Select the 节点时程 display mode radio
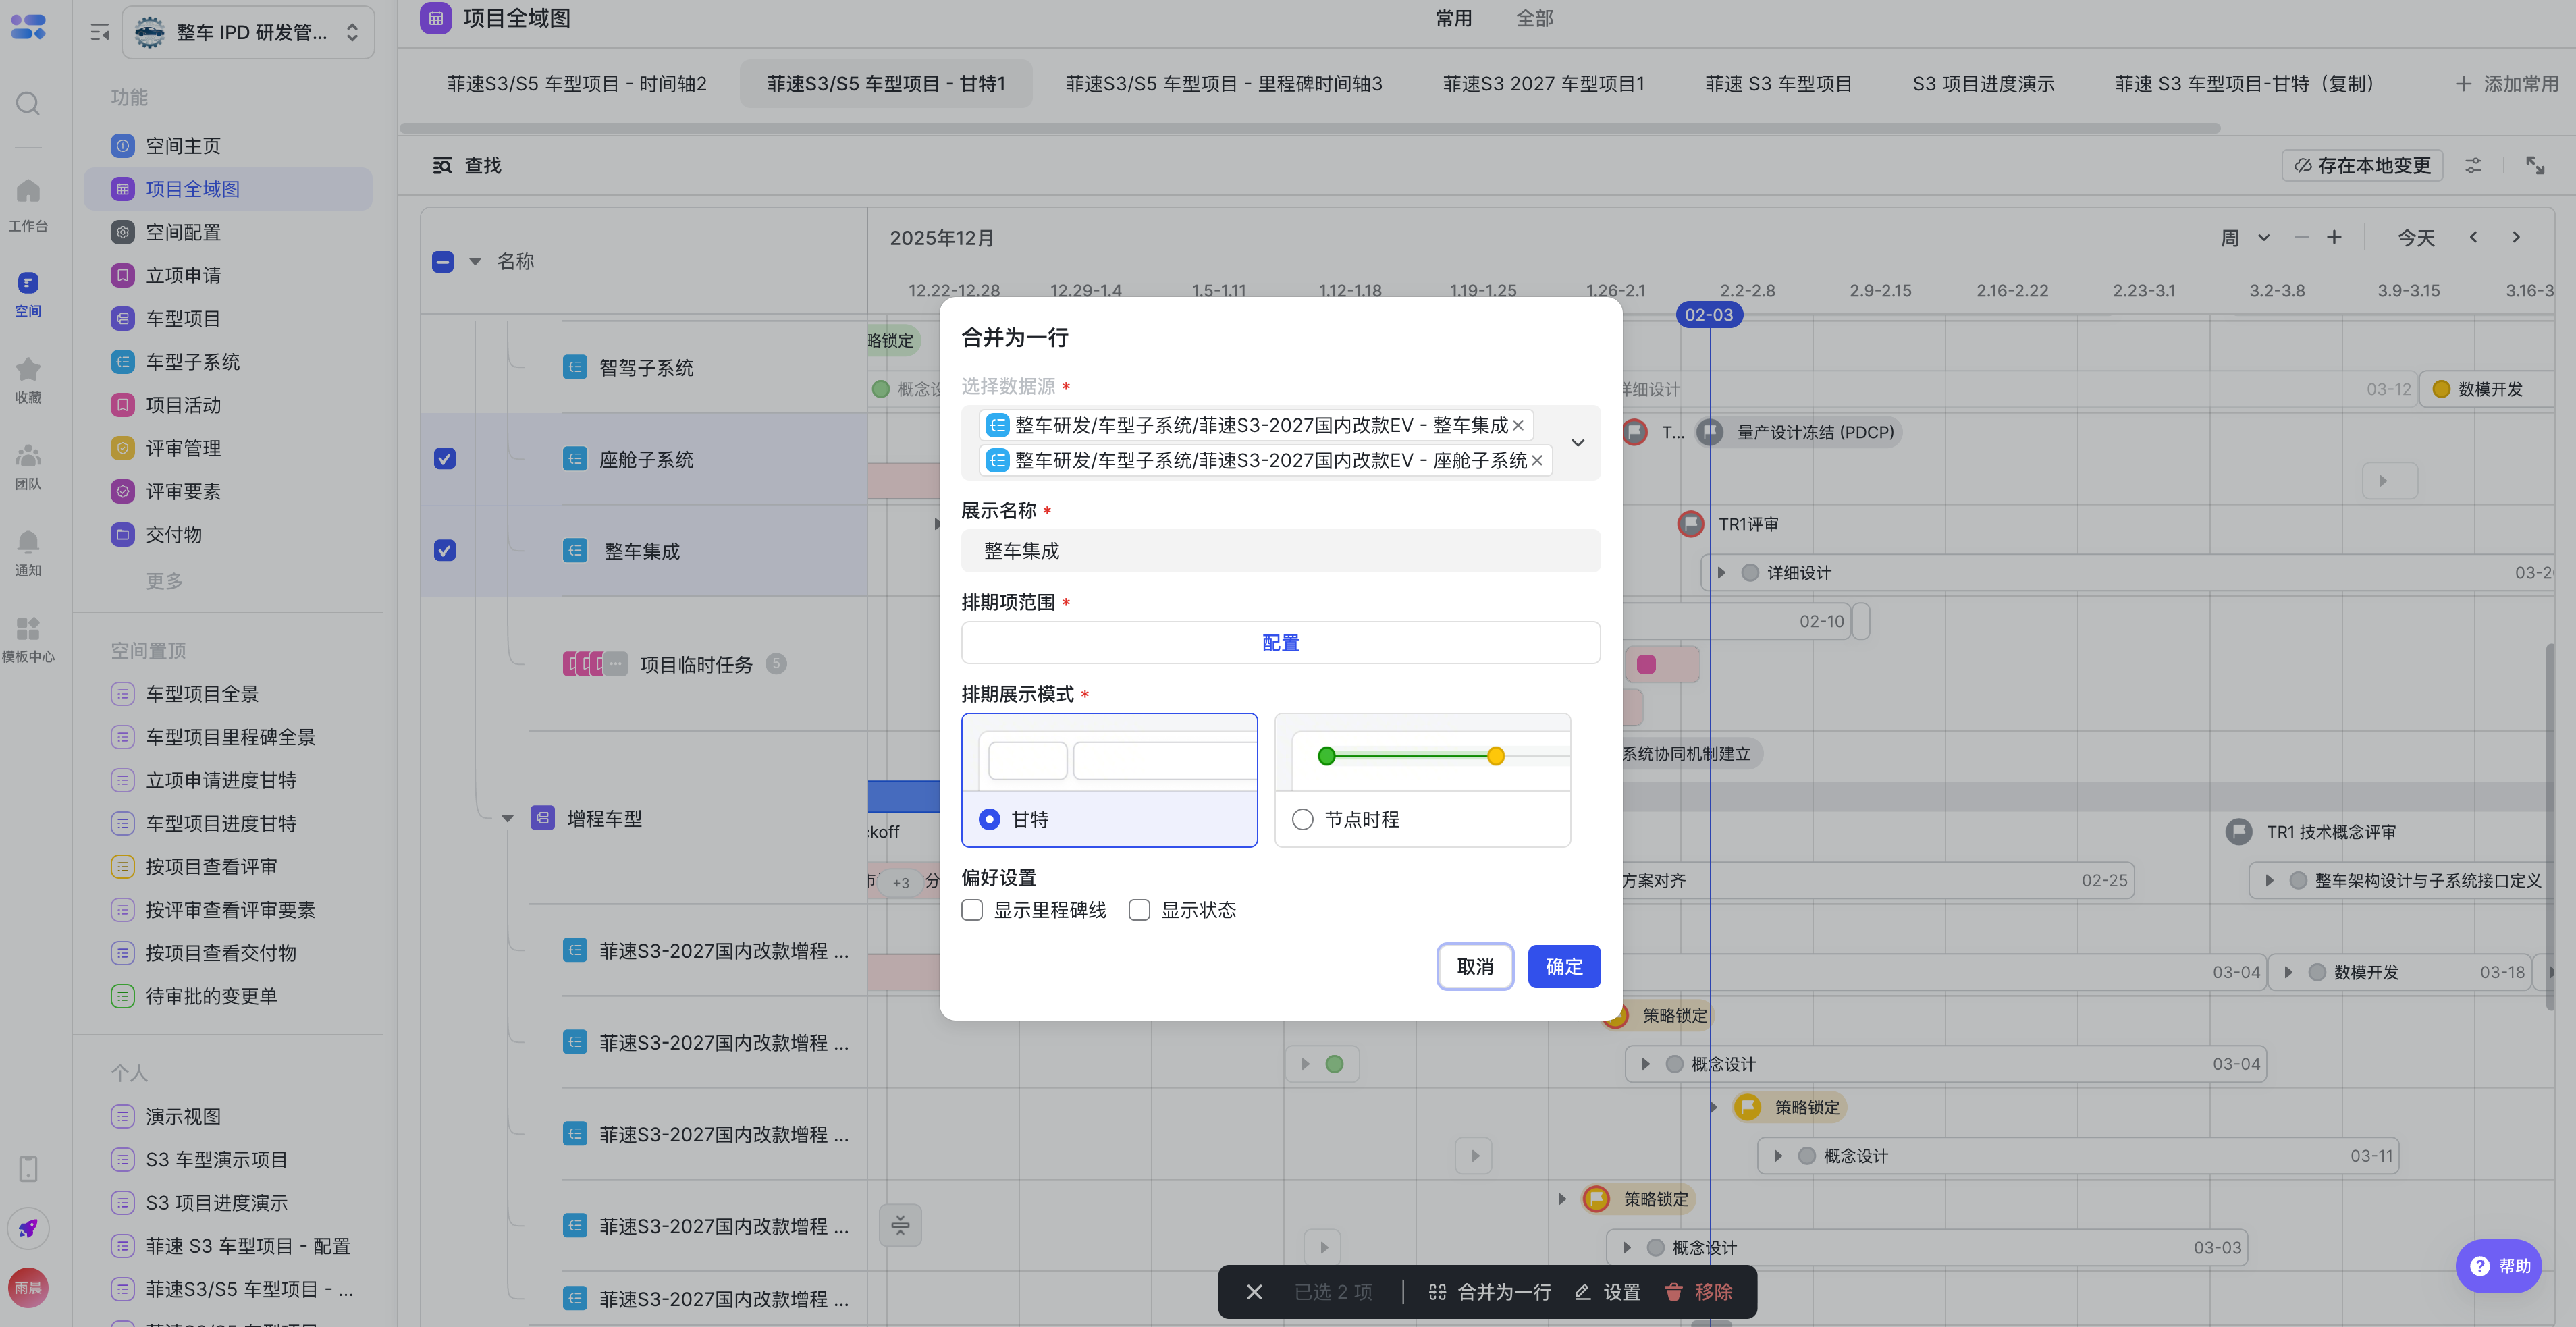The height and width of the screenshot is (1327, 2576). coord(1302,820)
